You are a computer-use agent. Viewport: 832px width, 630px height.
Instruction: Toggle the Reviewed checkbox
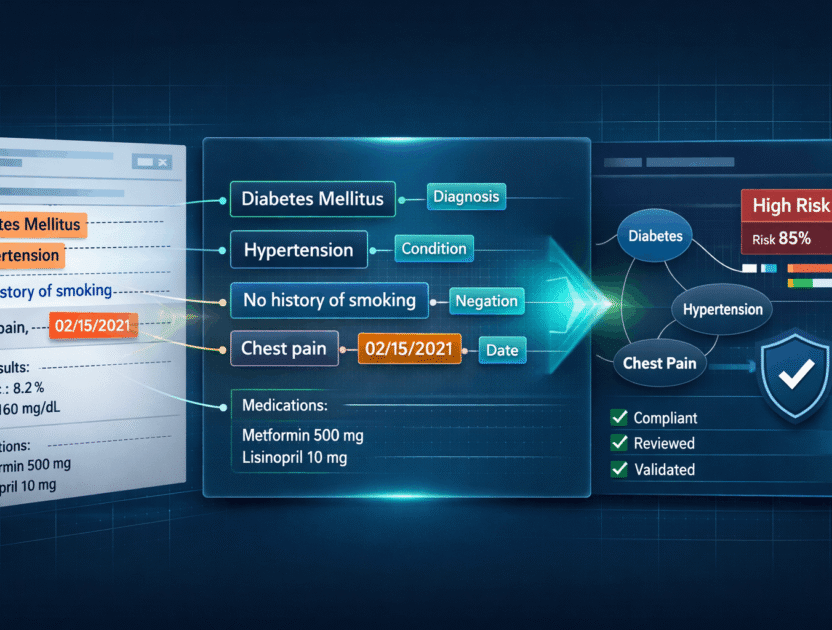[619, 443]
